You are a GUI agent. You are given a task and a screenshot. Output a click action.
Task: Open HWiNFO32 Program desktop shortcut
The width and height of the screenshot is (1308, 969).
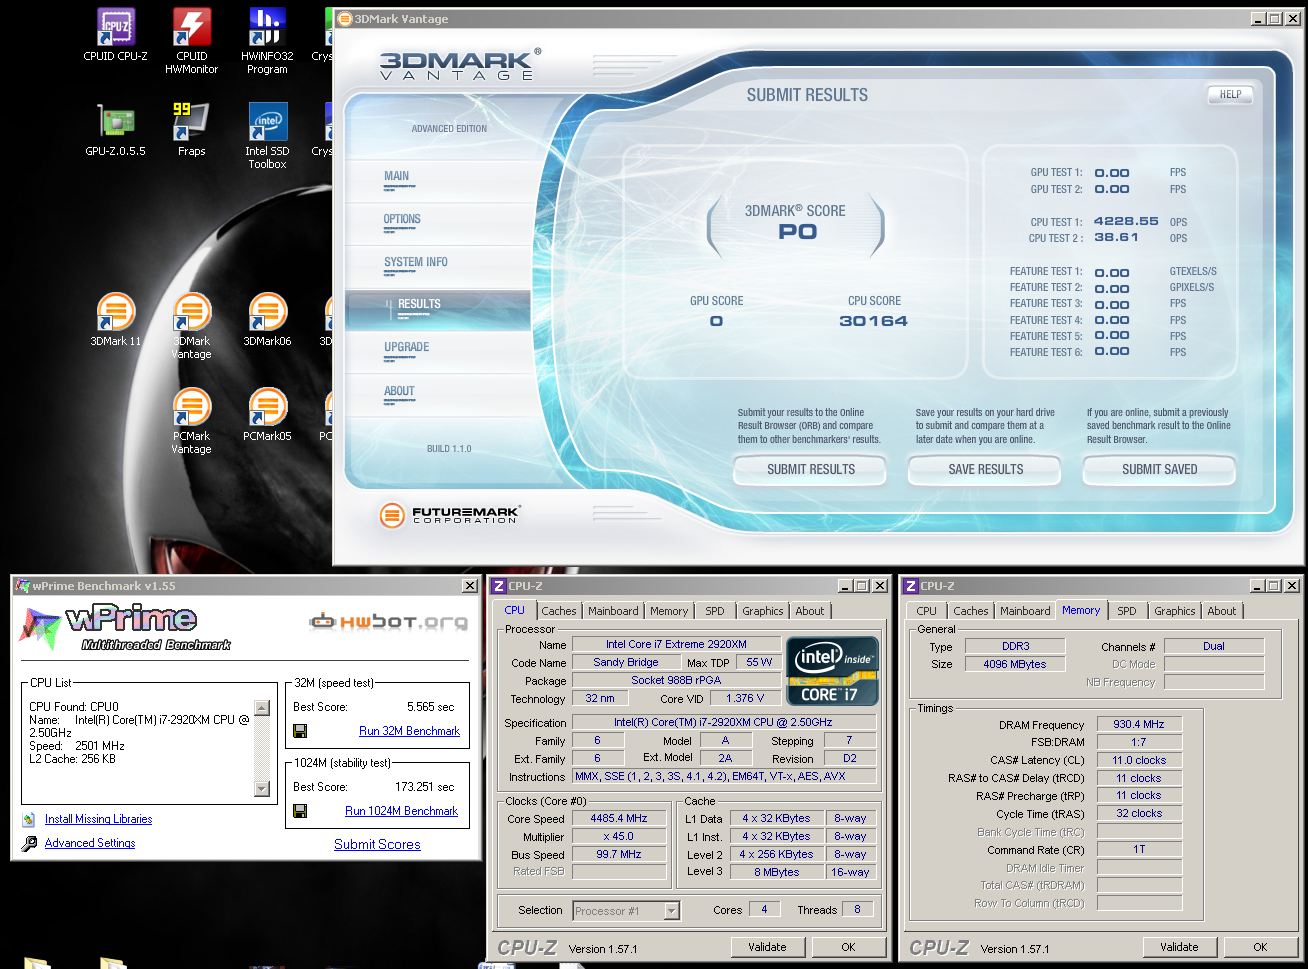pos(267,41)
